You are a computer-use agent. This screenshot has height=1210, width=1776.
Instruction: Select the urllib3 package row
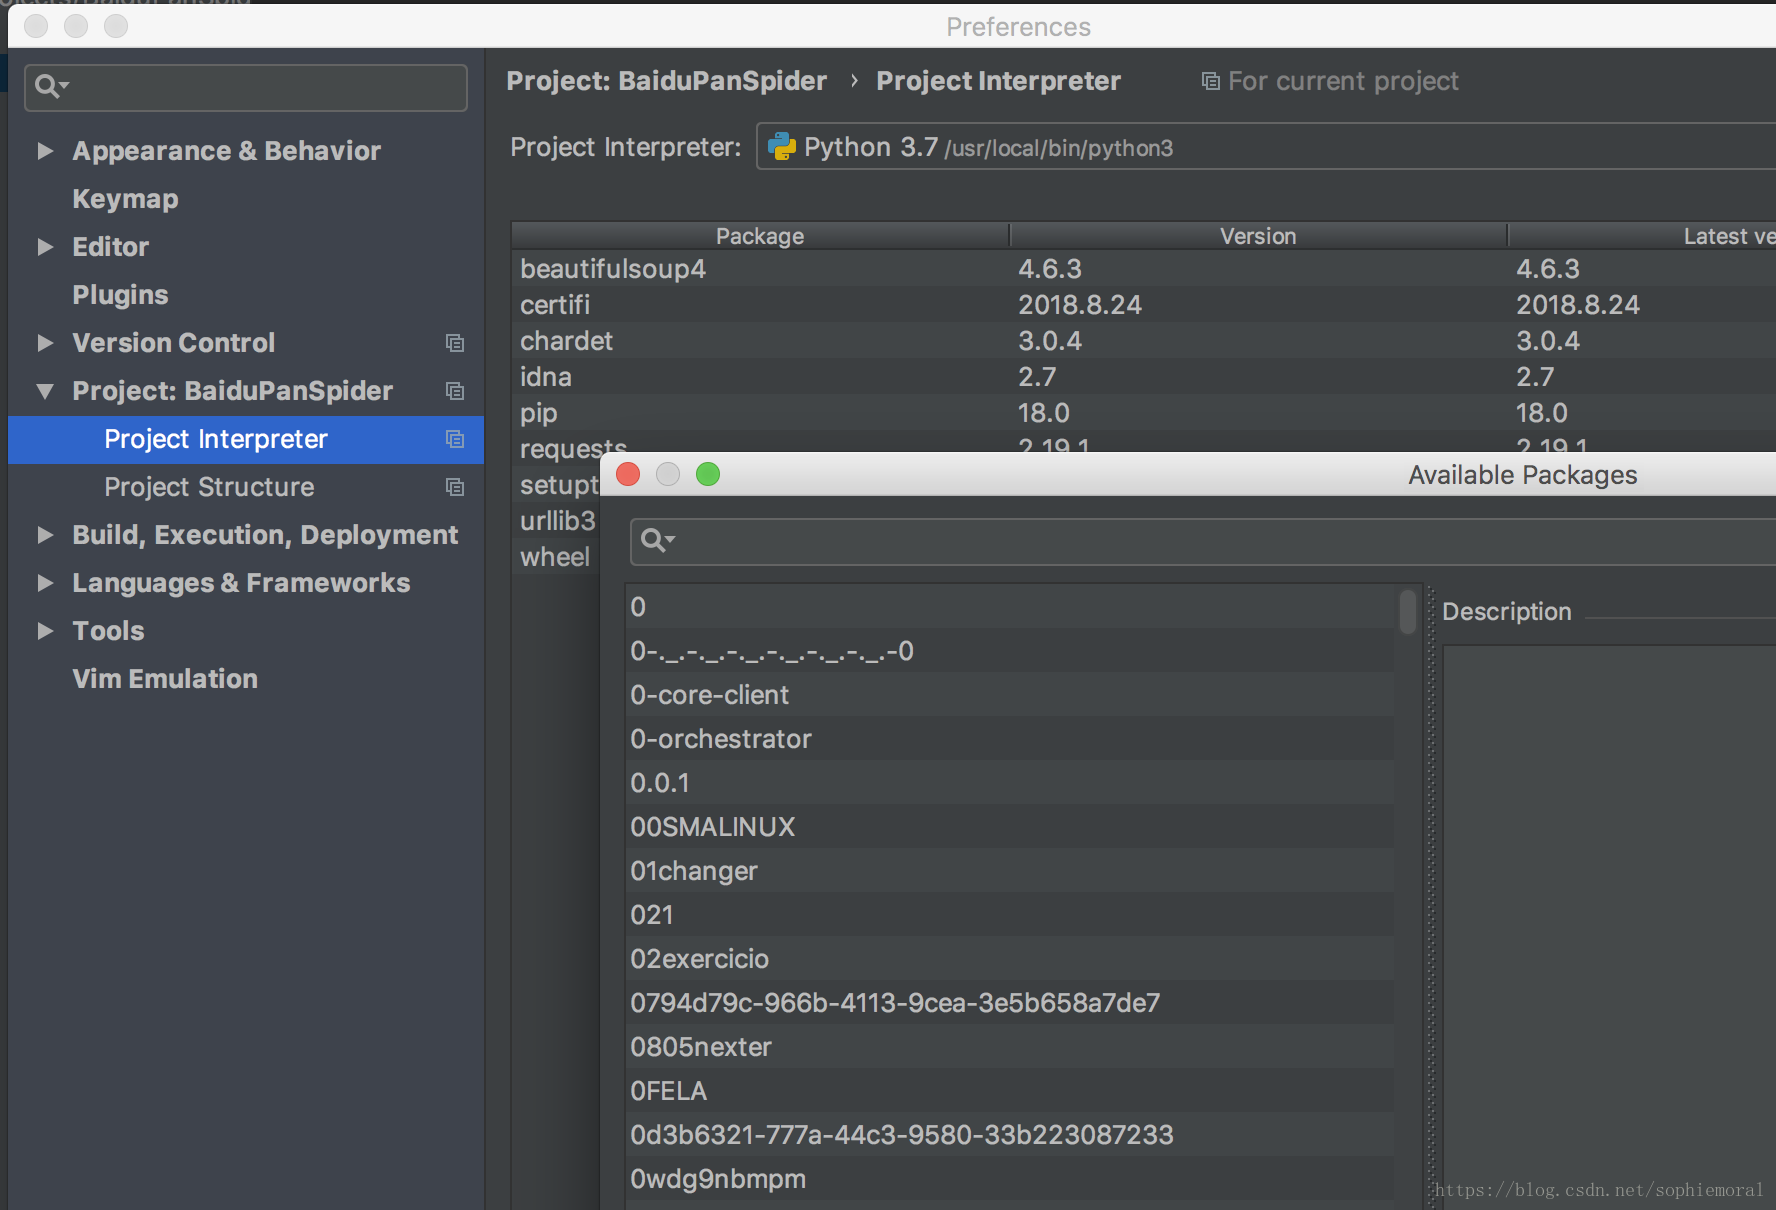coord(556,521)
